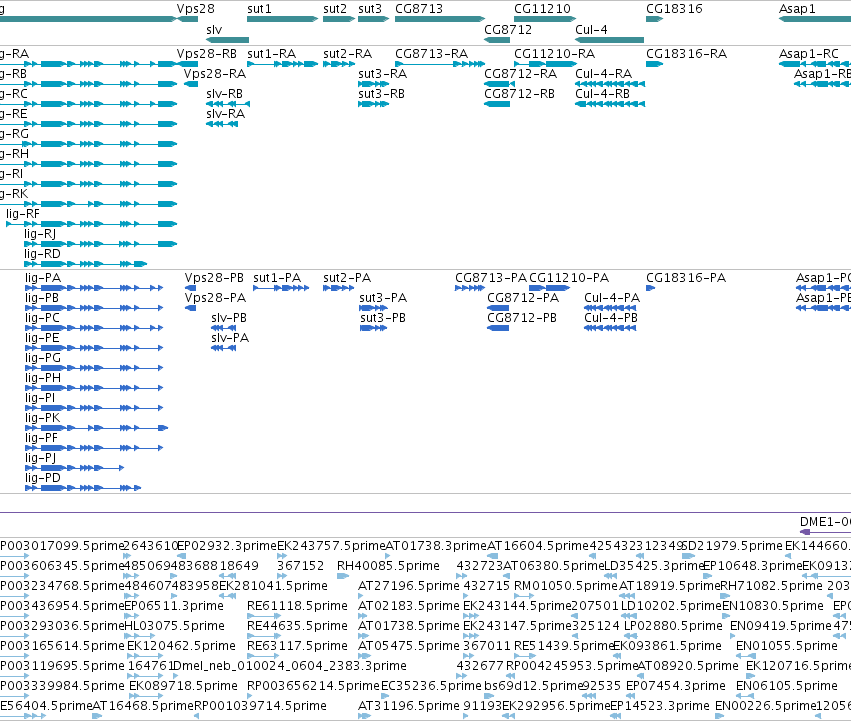
Task: Click the Cul-4-RA transcript
Action: click(x=610, y=84)
